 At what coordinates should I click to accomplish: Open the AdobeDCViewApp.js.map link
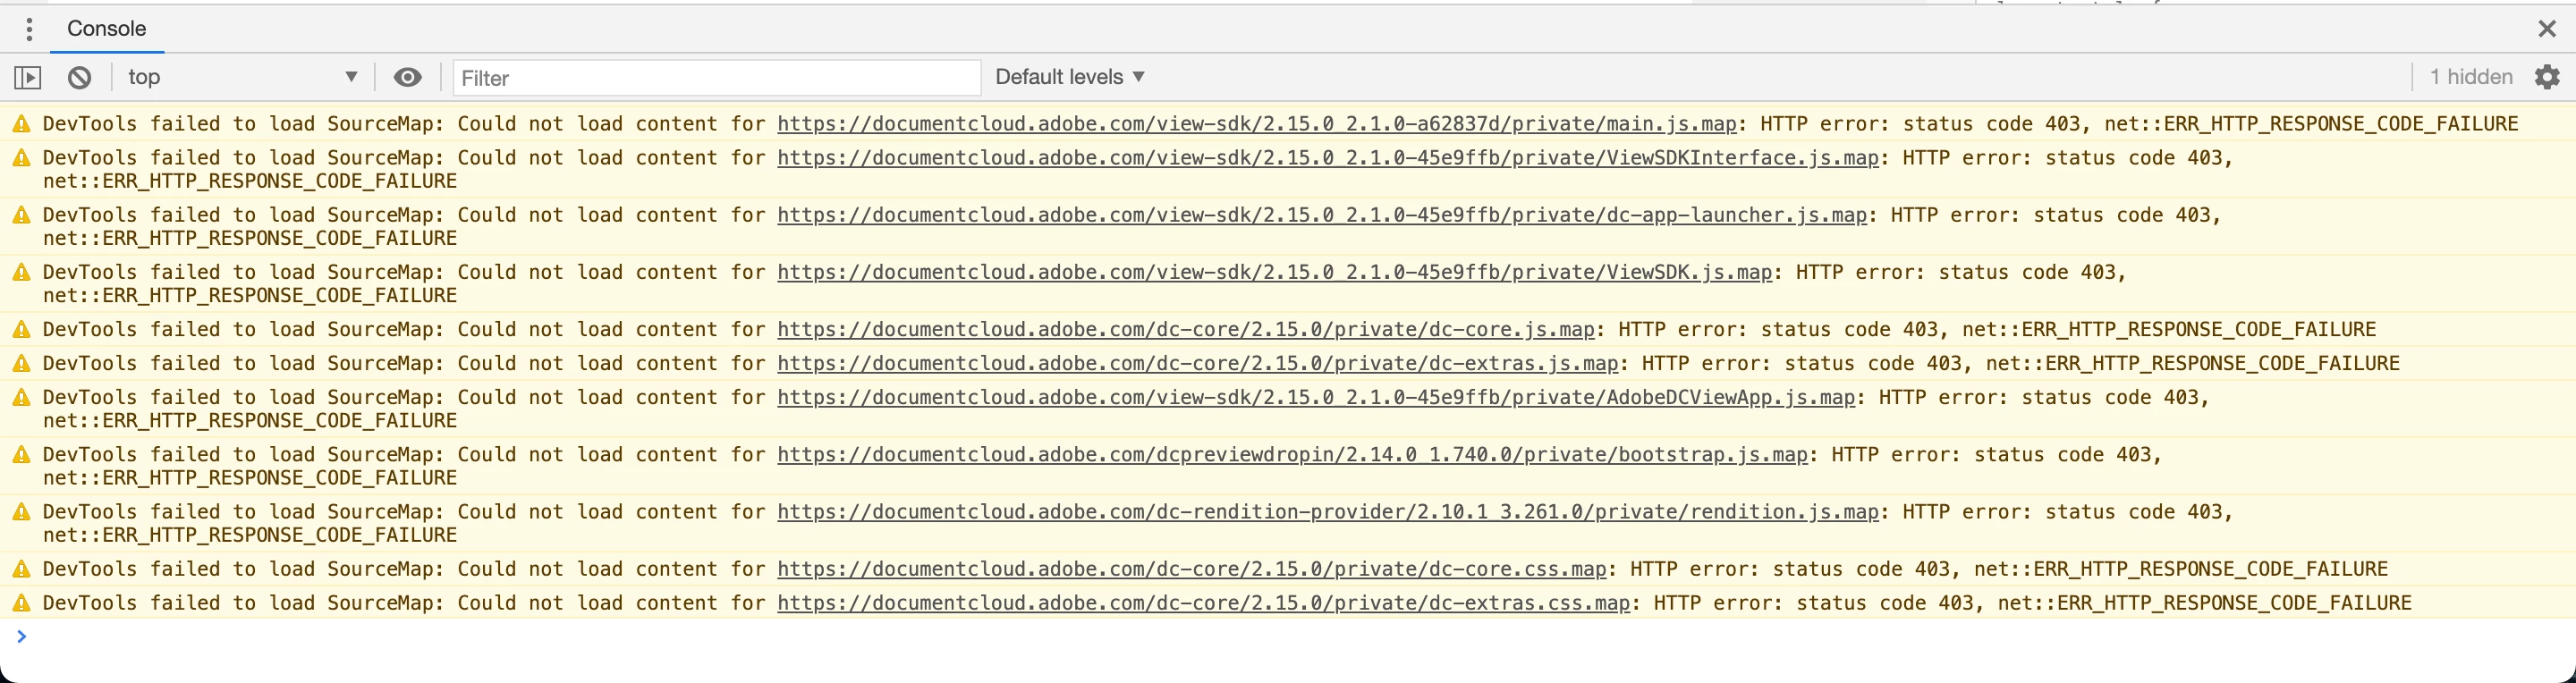click(1315, 398)
